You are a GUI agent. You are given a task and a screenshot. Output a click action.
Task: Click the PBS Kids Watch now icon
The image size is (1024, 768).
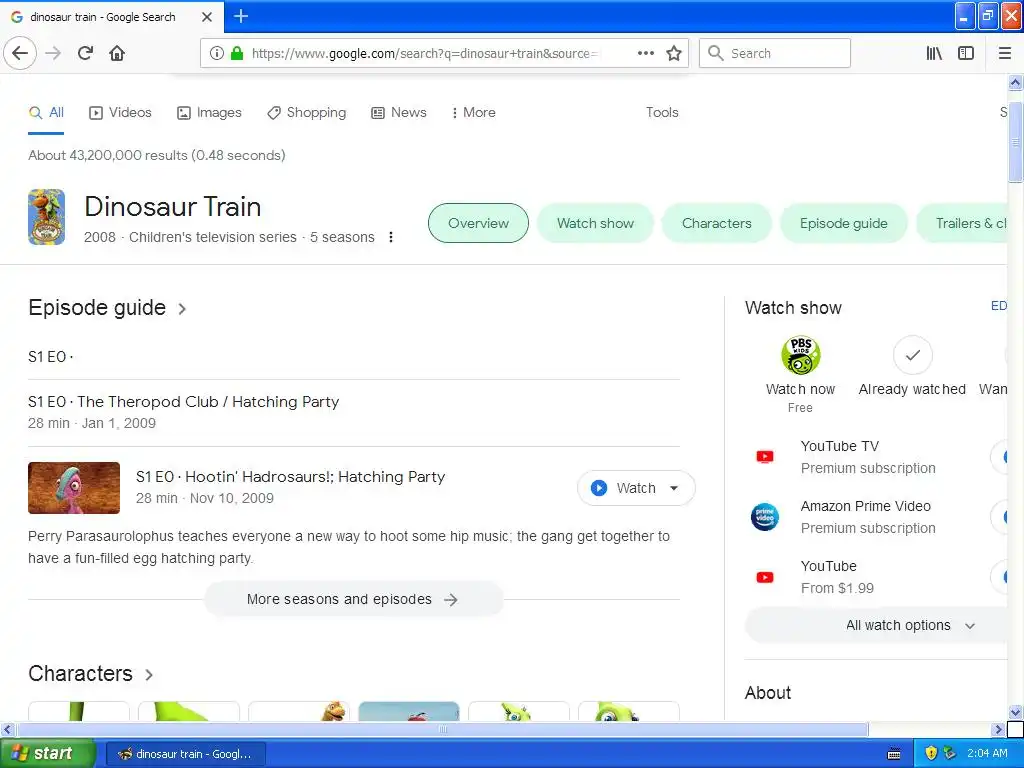pyautogui.click(x=801, y=355)
